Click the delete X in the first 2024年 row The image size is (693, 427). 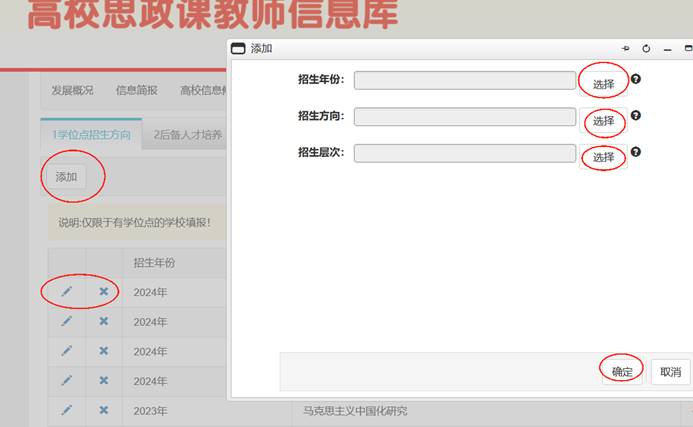103,292
